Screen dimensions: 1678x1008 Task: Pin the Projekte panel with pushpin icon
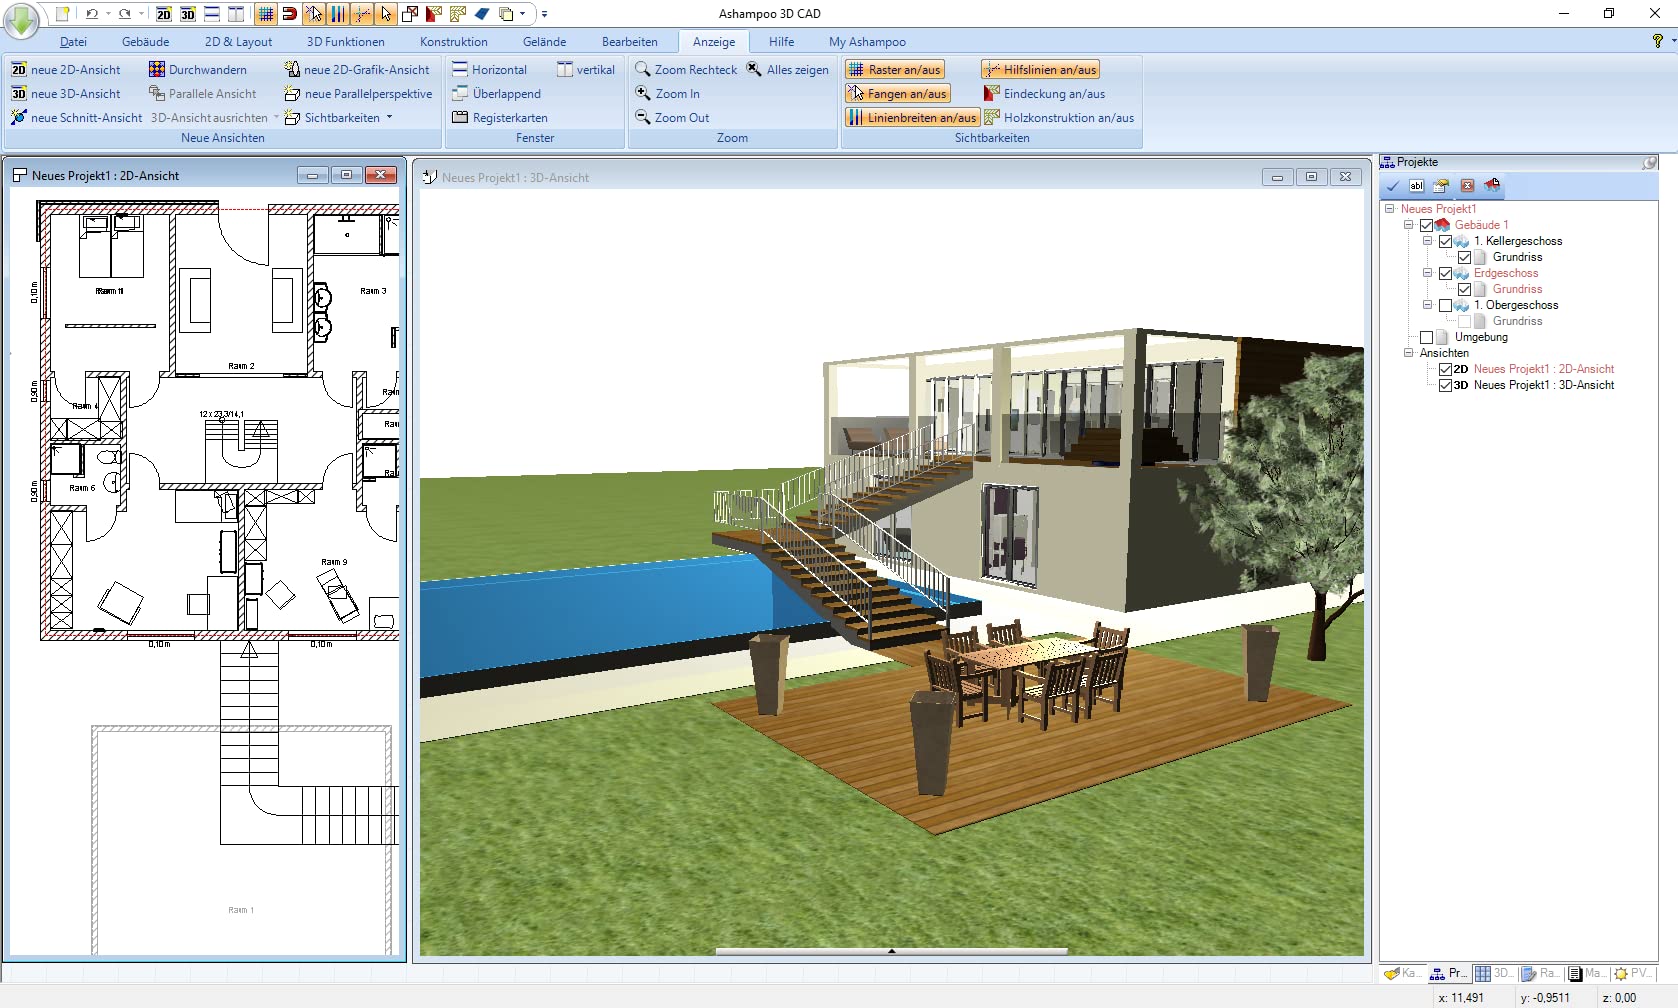pyautogui.click(x=1649, y=162)
